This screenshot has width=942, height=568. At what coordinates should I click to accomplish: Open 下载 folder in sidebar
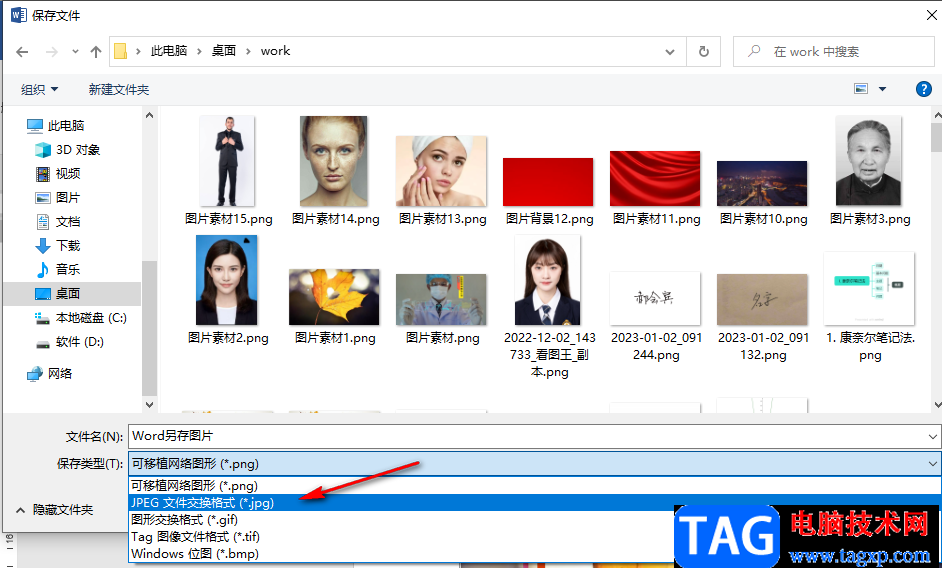point(58,246)
